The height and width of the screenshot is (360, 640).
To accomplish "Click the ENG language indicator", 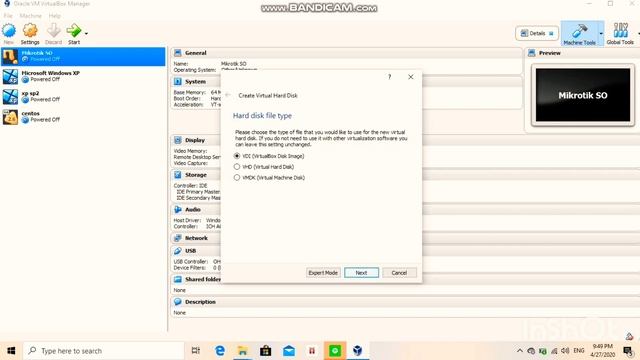I will (579, 351).
